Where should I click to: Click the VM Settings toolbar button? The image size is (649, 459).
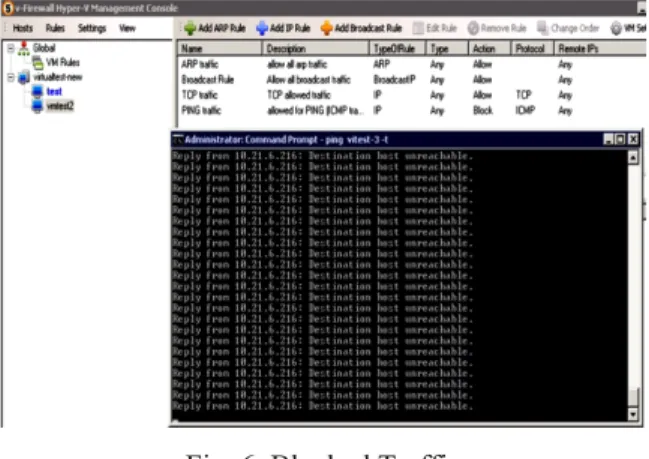click(x=627, y=28)
